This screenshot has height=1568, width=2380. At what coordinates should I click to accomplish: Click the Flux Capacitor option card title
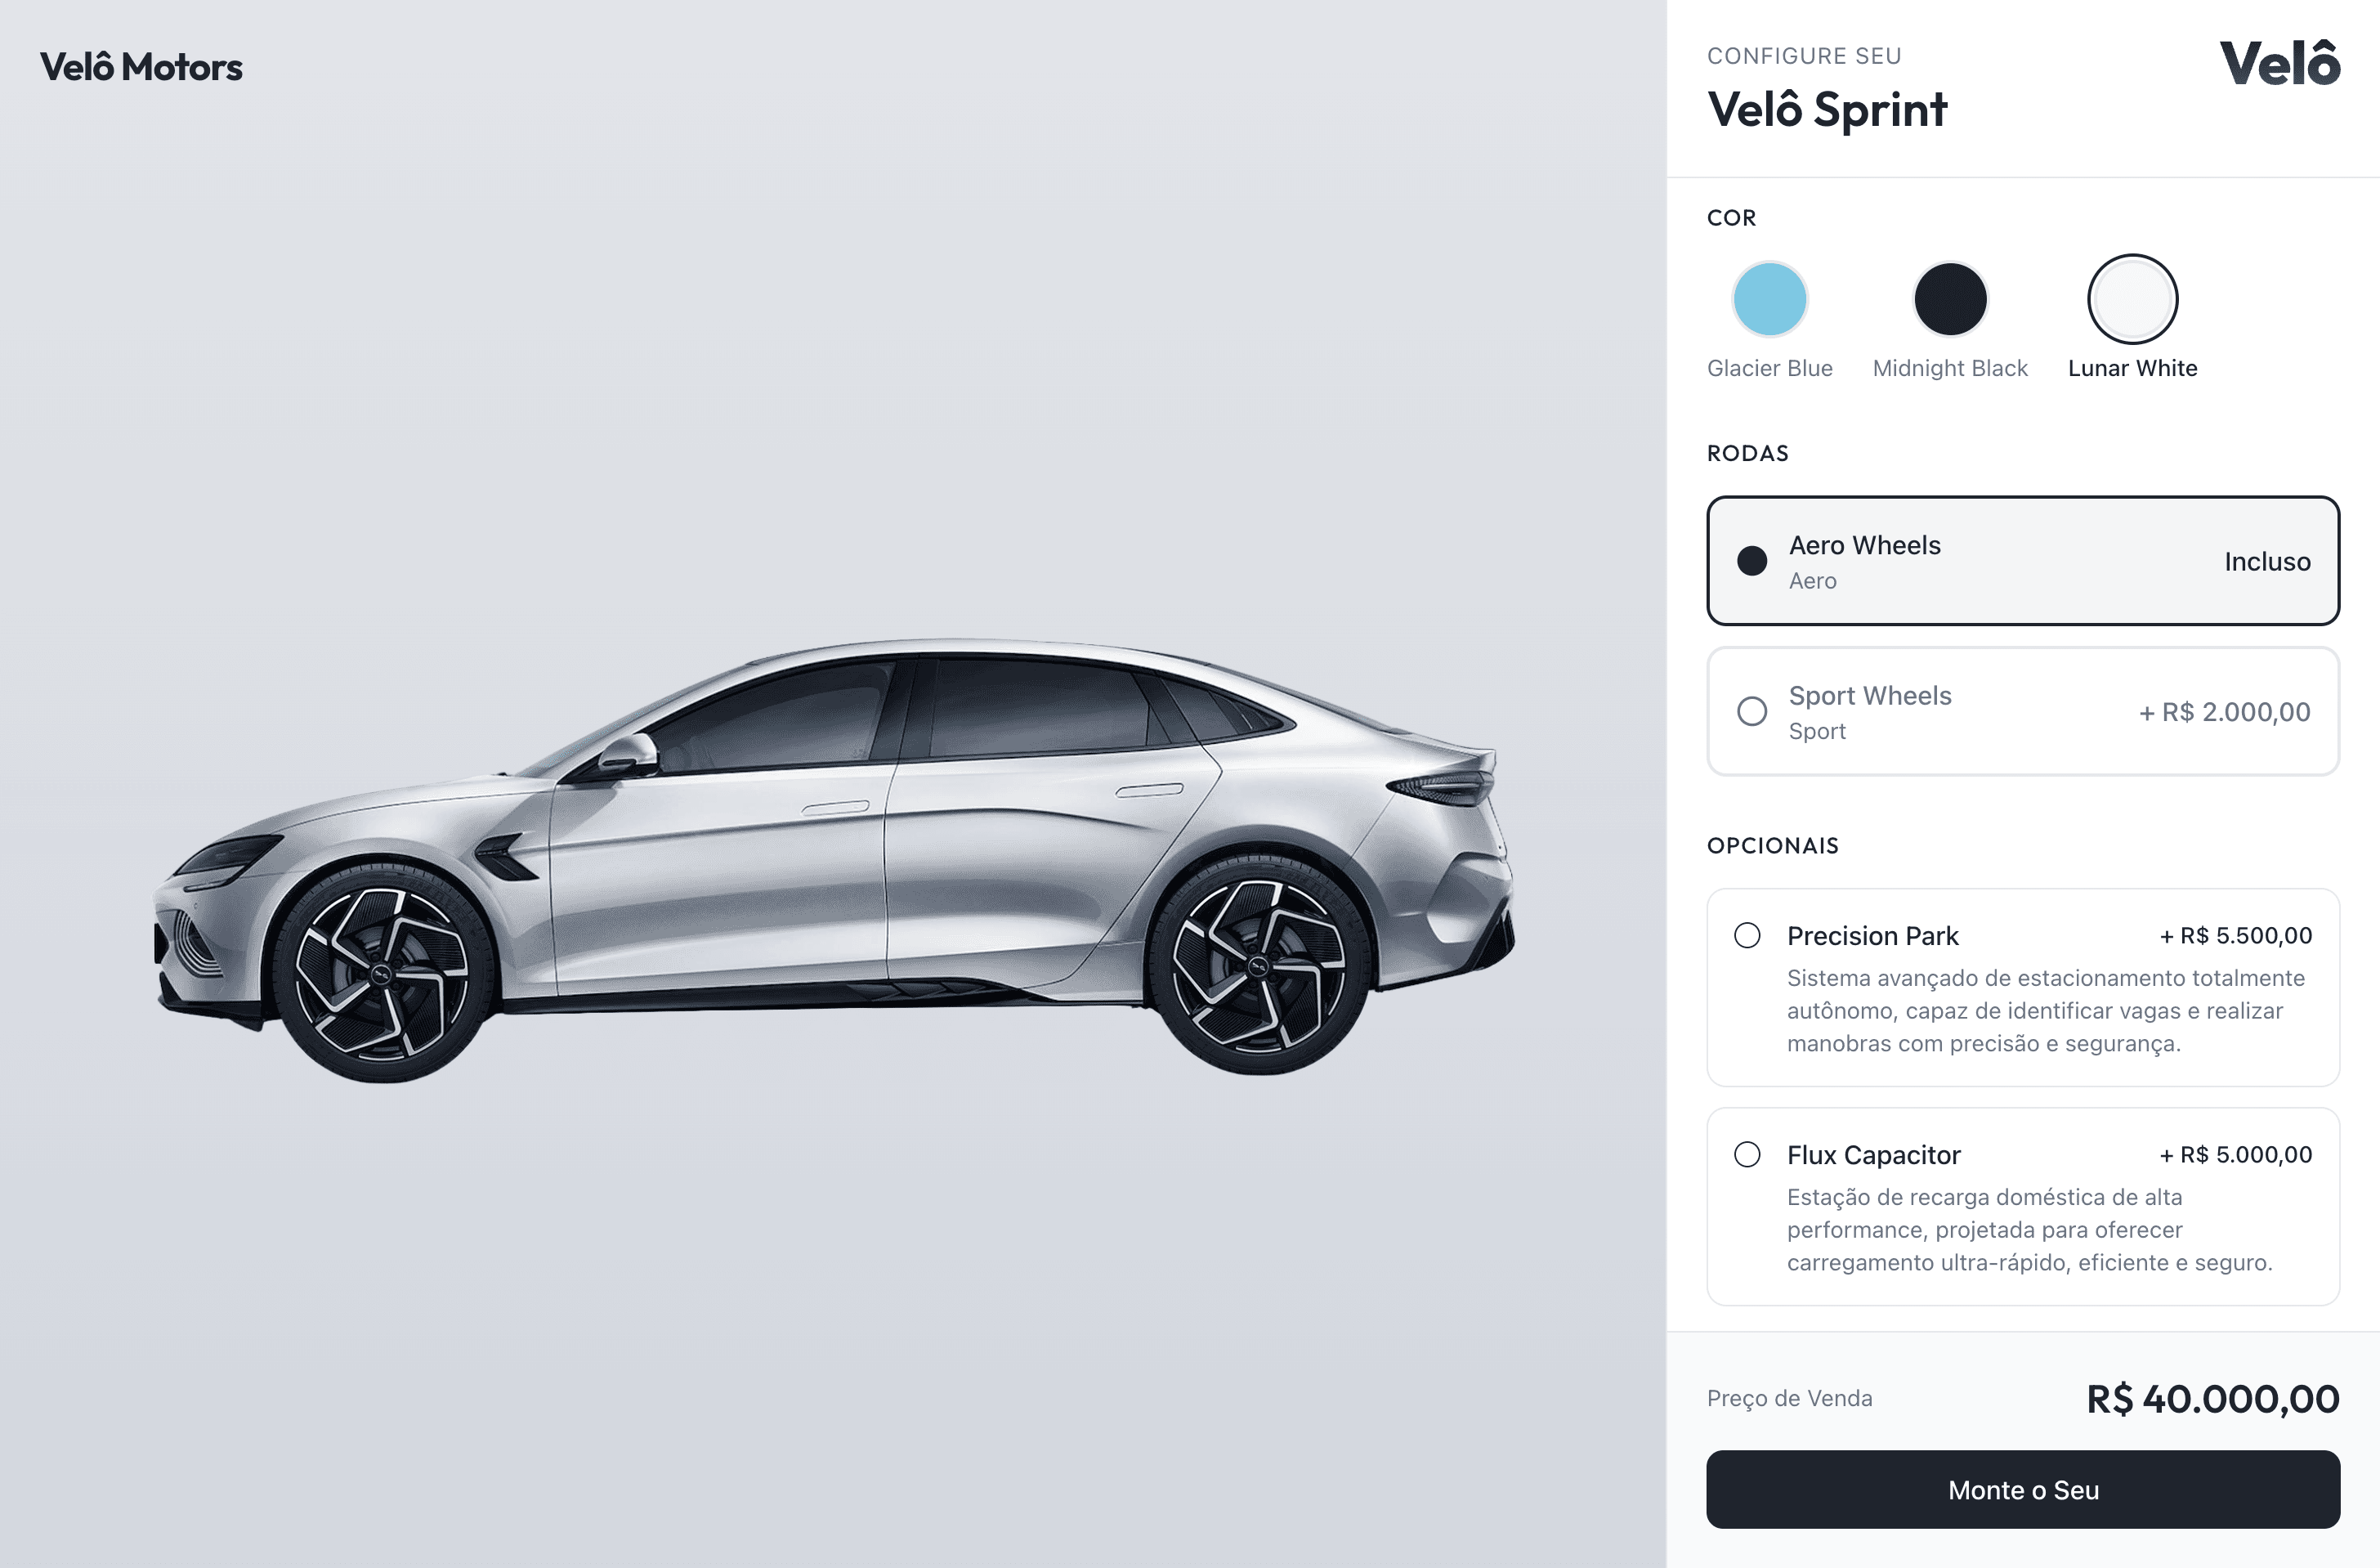pyautogui.click(x=1873, y=1155)
